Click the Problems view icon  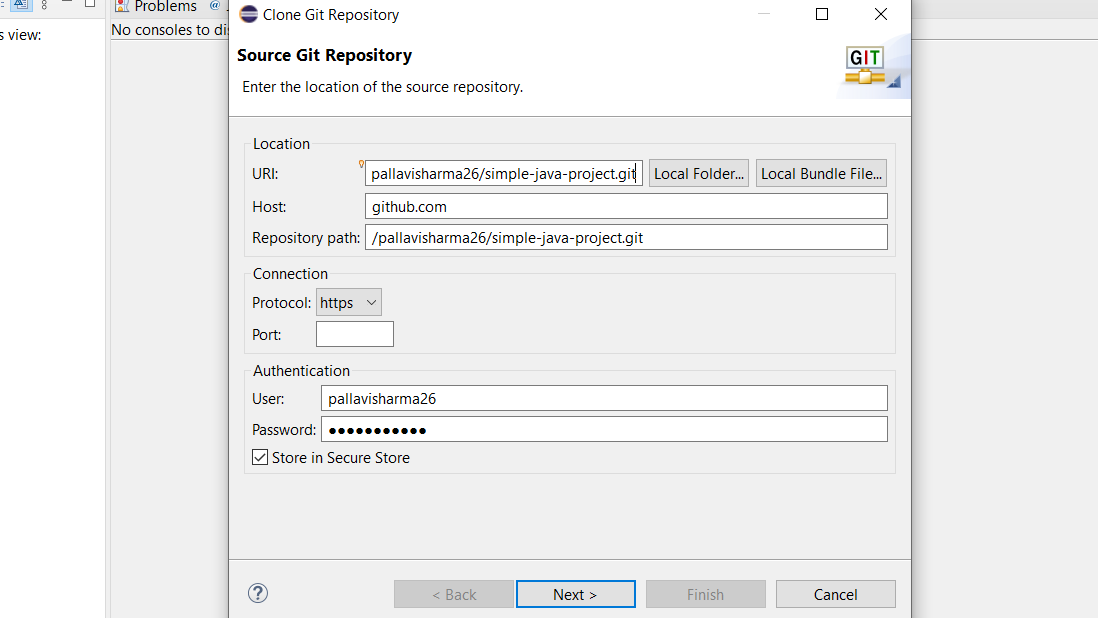[x=123, y=6]
